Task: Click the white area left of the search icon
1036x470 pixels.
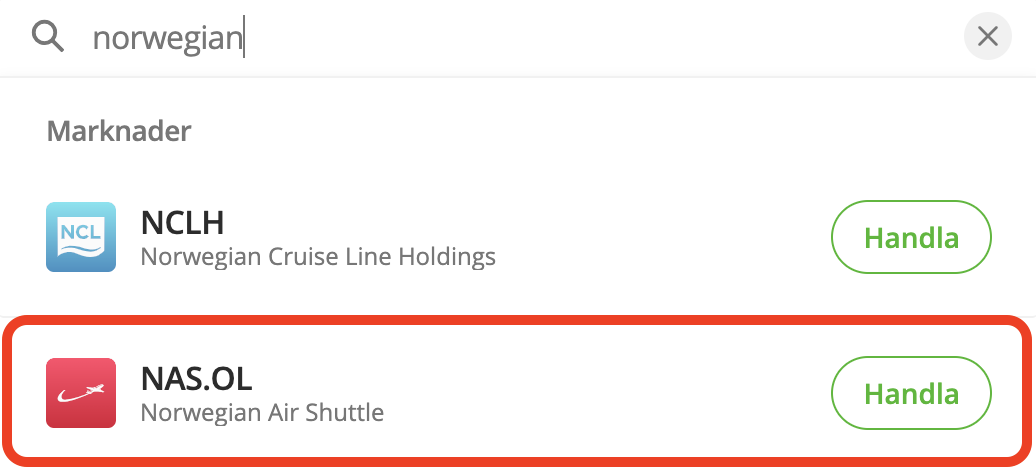Action: tap(14, 38)
